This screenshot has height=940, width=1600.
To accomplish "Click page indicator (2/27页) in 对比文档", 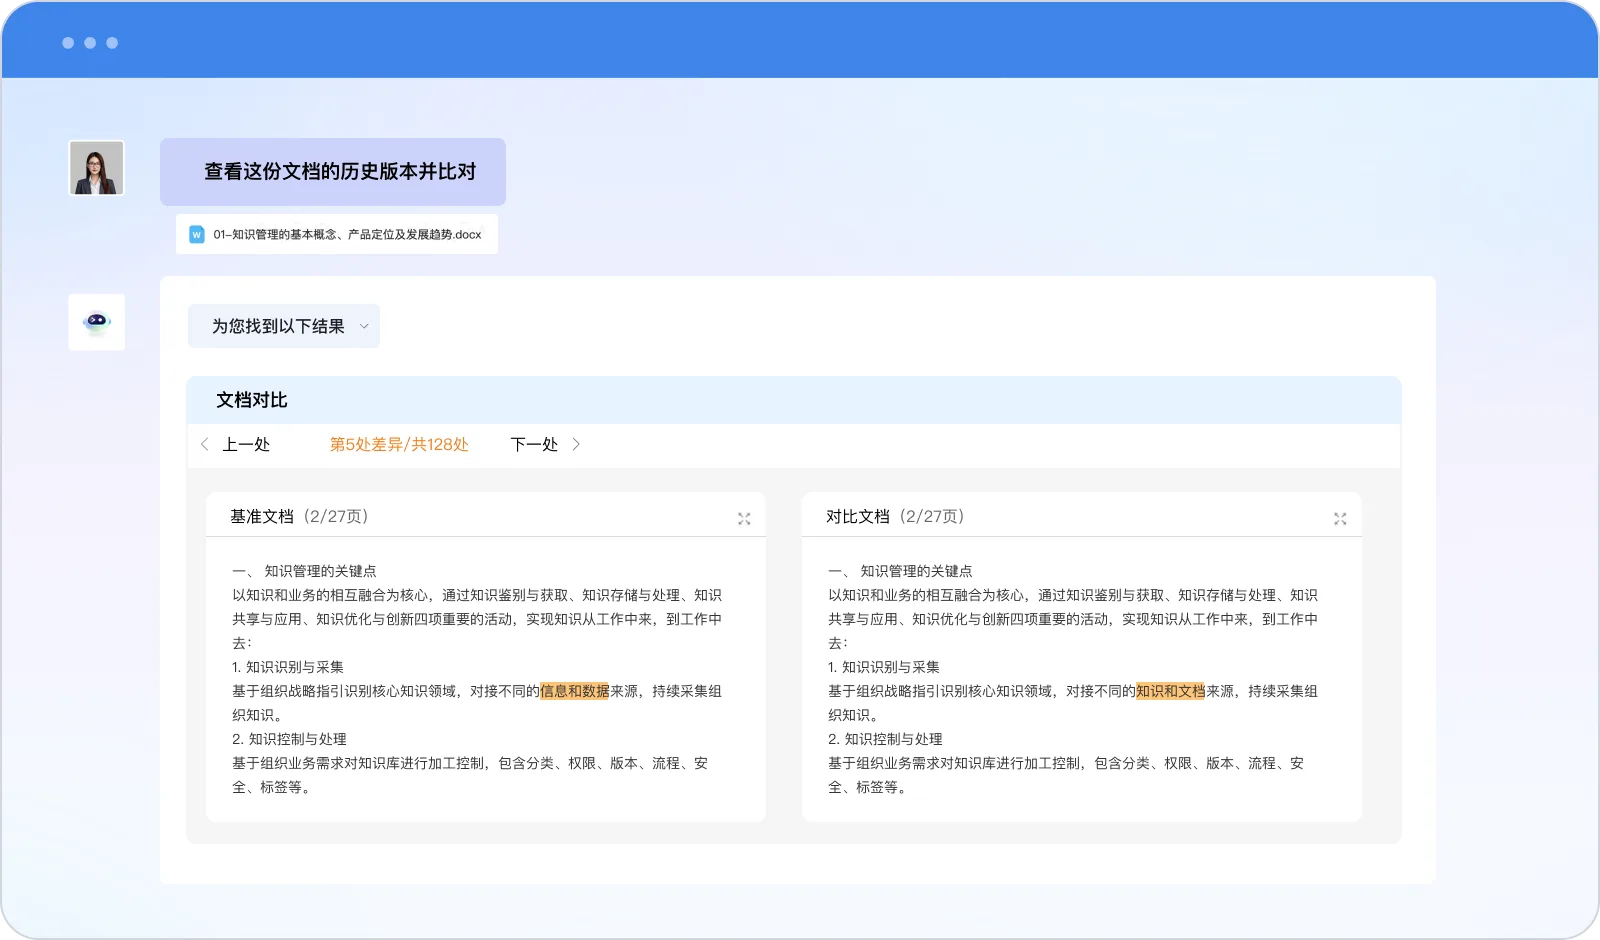I will (932, 516).
